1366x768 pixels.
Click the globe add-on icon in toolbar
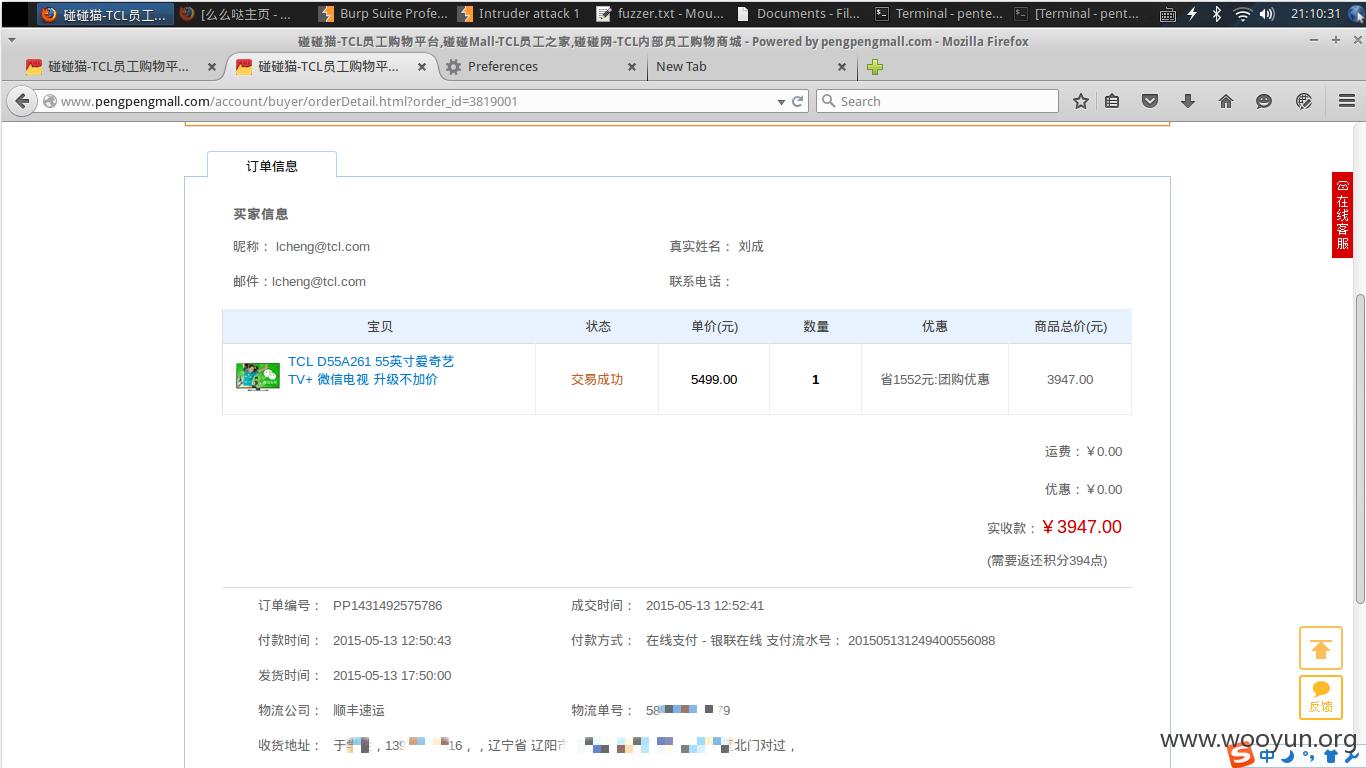click(x=1303, y=101)
